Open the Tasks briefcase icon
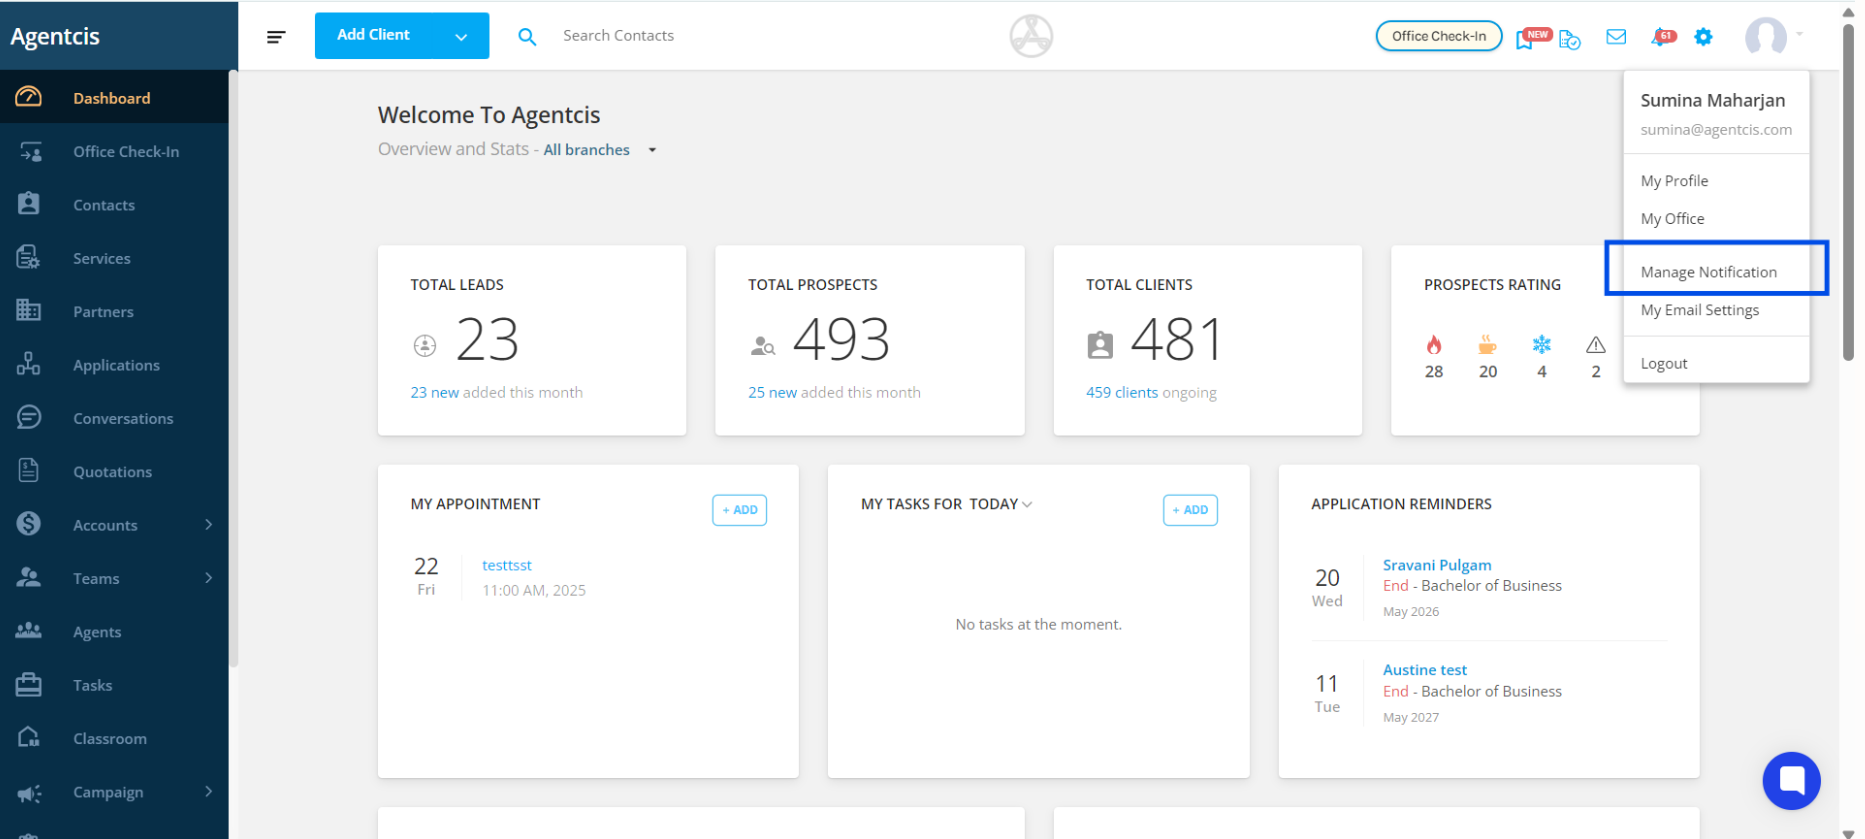The image size is (1865, 839). pos(28,685)
